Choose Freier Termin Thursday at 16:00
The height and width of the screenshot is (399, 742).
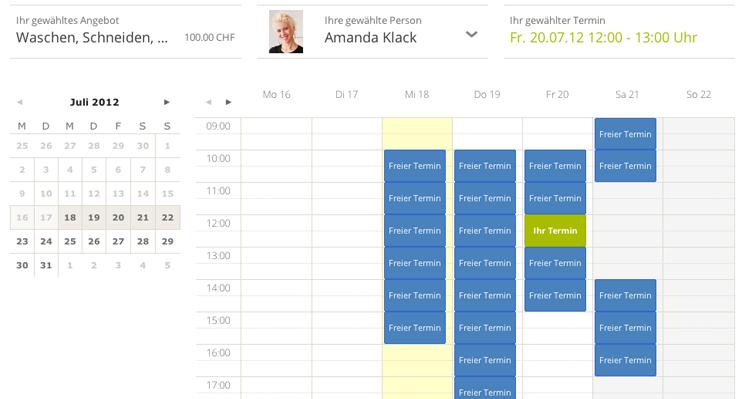485,360
